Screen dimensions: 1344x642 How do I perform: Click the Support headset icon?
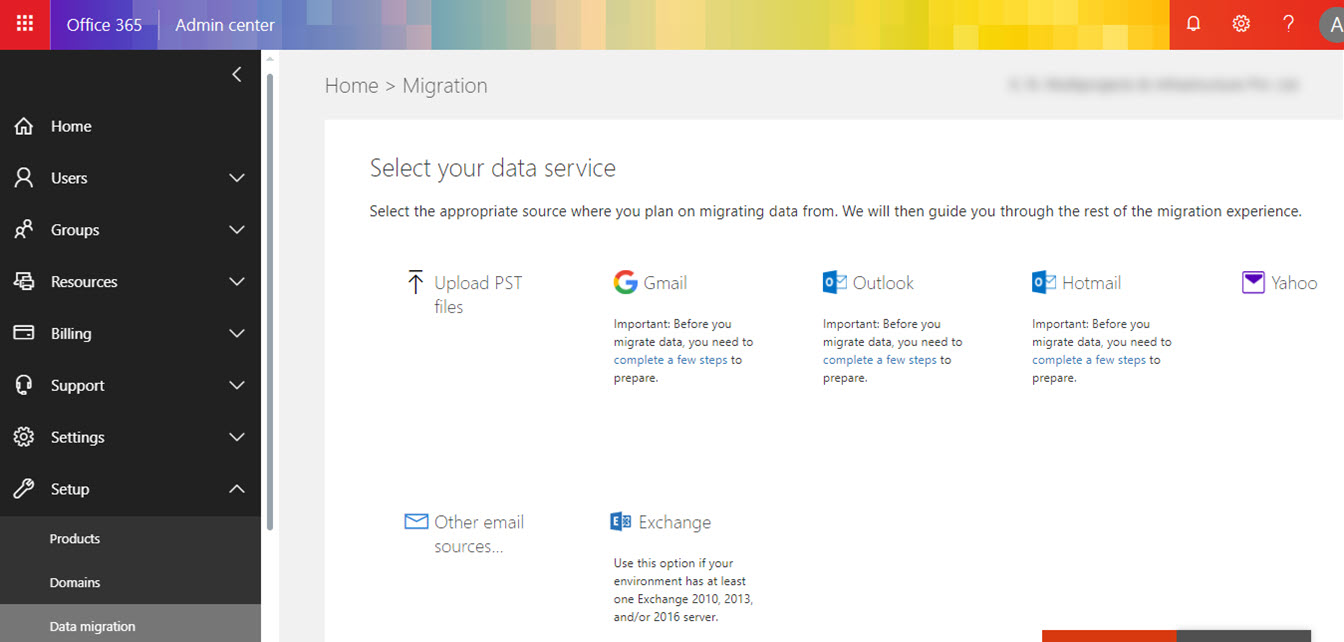click(24, 385)
